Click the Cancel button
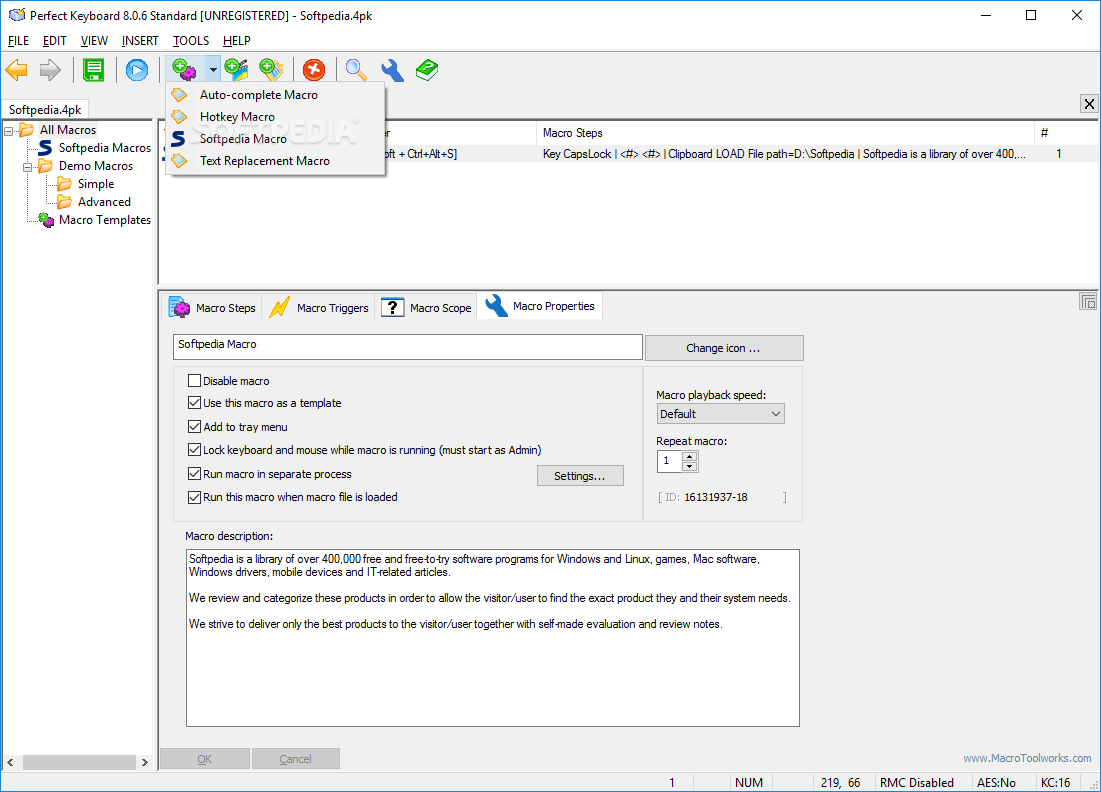 pos(295,759)
